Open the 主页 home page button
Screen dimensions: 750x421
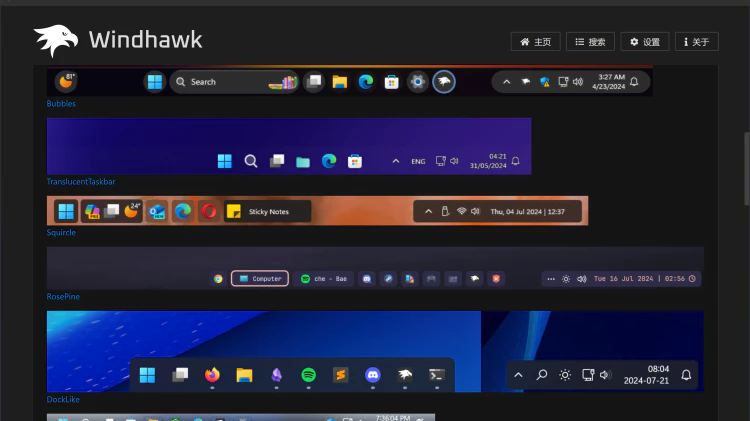tap(535, 42)
